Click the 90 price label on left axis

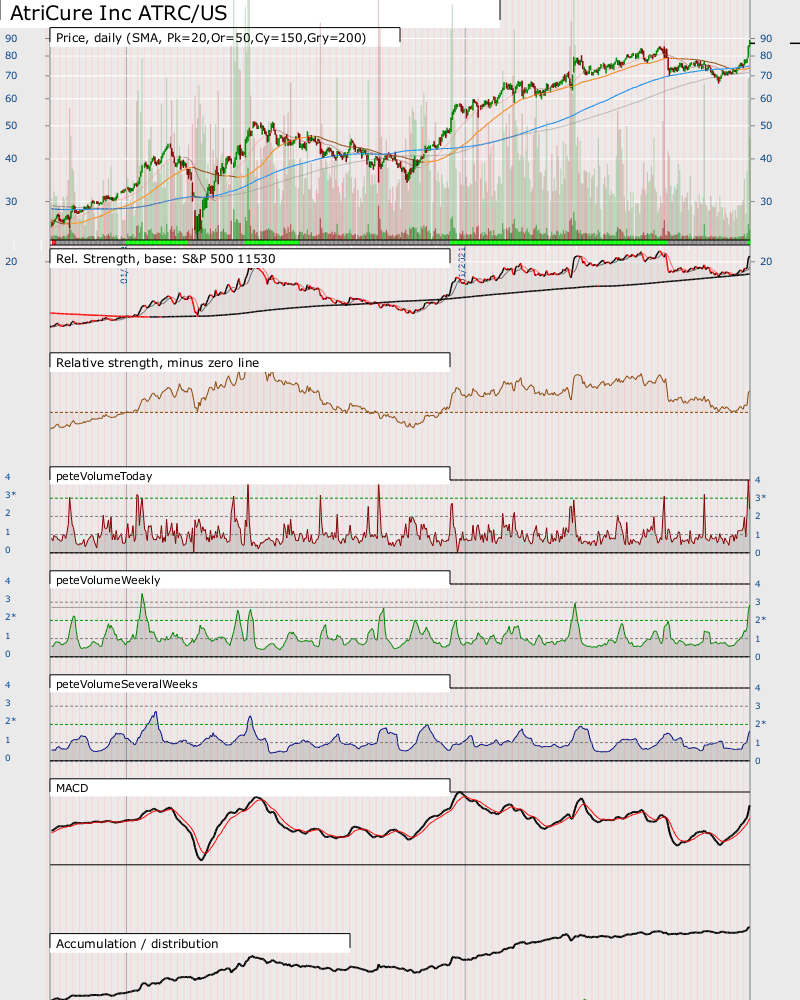(x=11, y=38)
